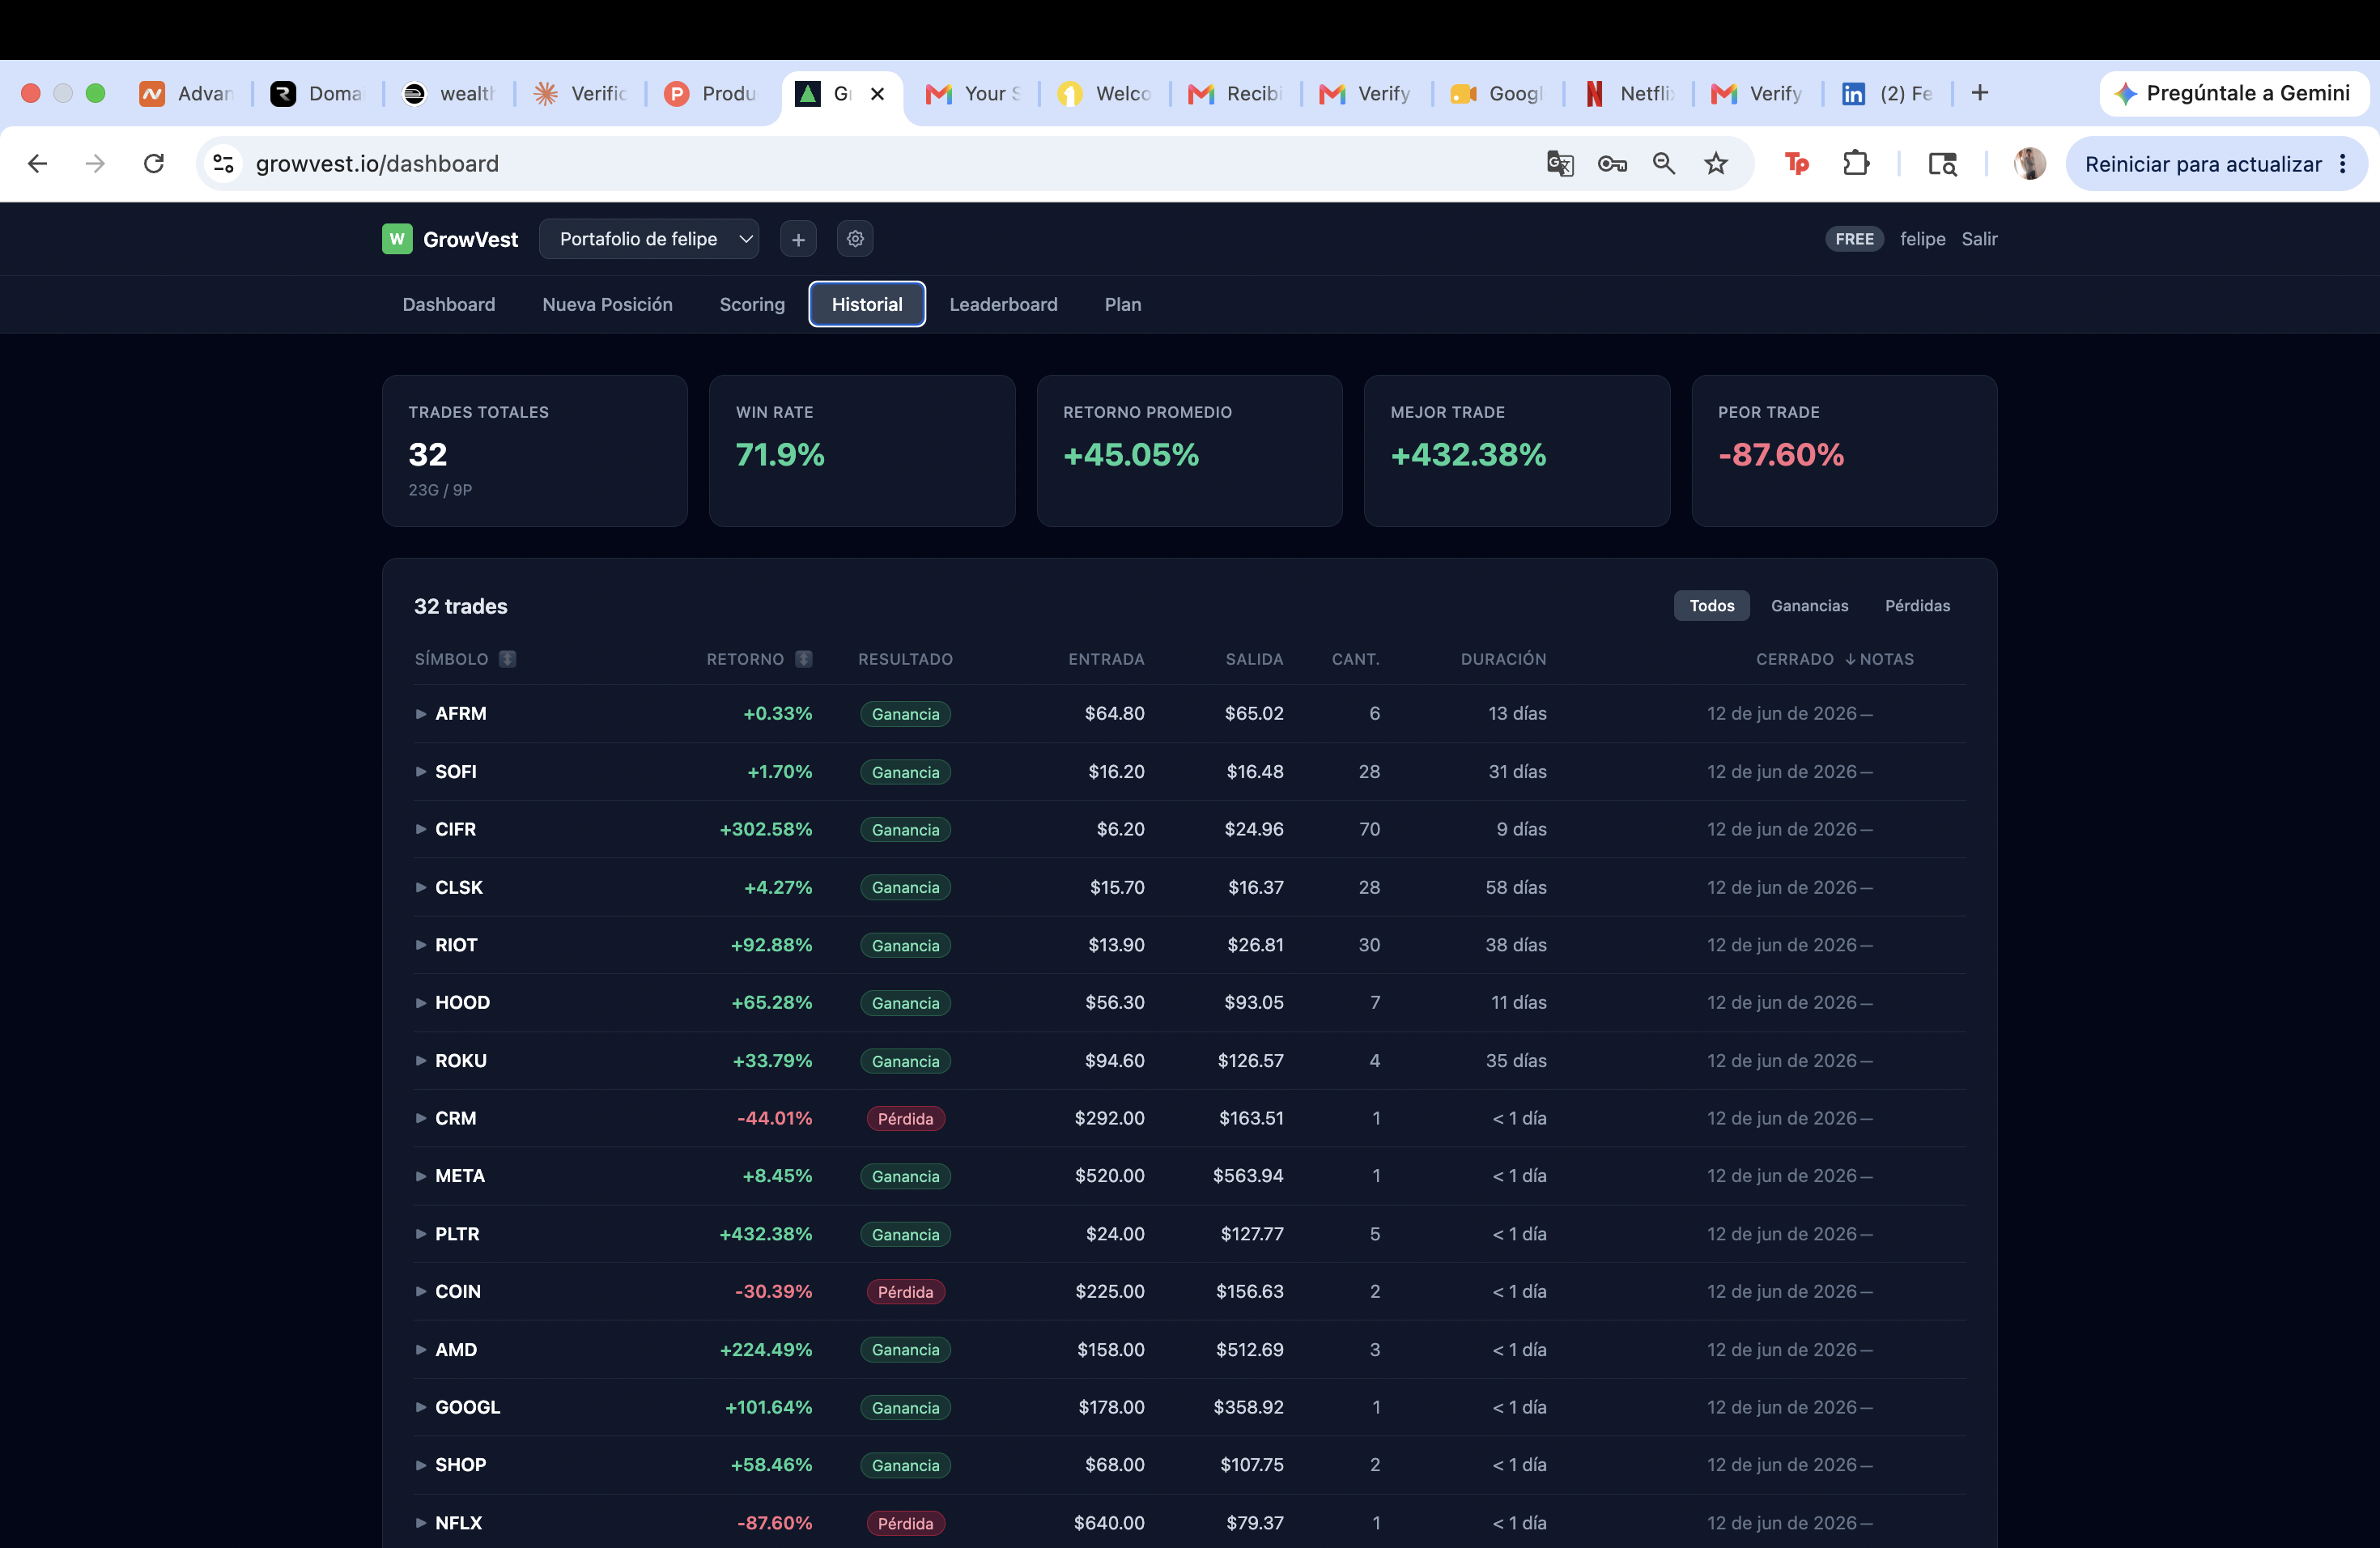Go to the Scoring section
The width and height of the screenshot is (2380, 1548).
(x=752, y=305)
